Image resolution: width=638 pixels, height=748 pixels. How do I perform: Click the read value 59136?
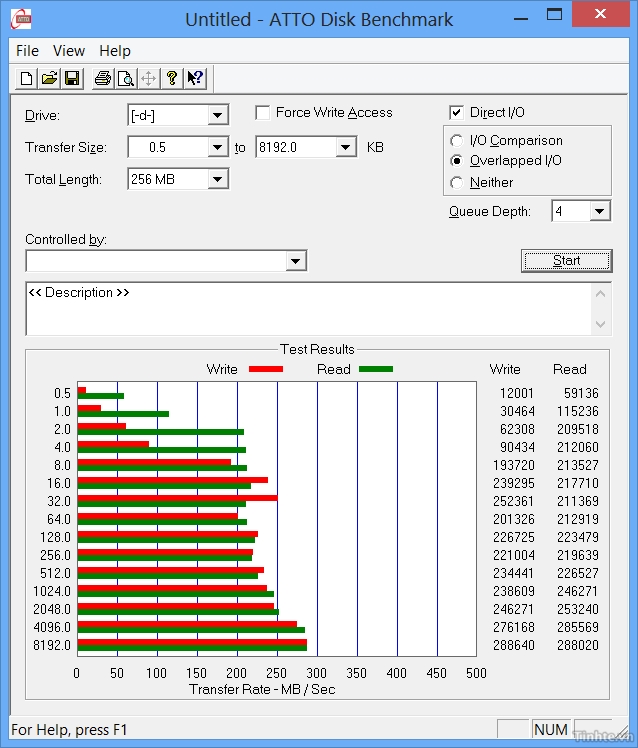point(581,393)
